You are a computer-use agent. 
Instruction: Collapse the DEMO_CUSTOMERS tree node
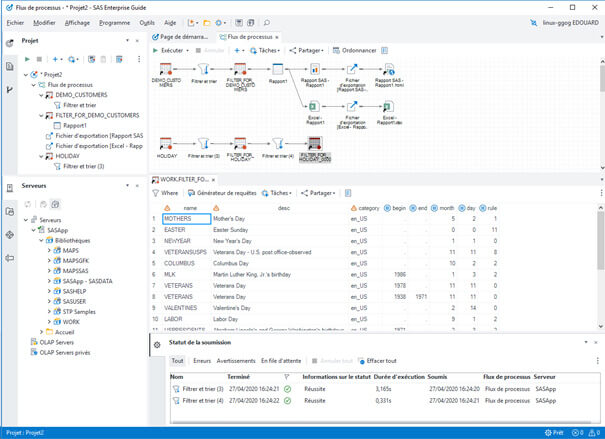pos(41,95)
